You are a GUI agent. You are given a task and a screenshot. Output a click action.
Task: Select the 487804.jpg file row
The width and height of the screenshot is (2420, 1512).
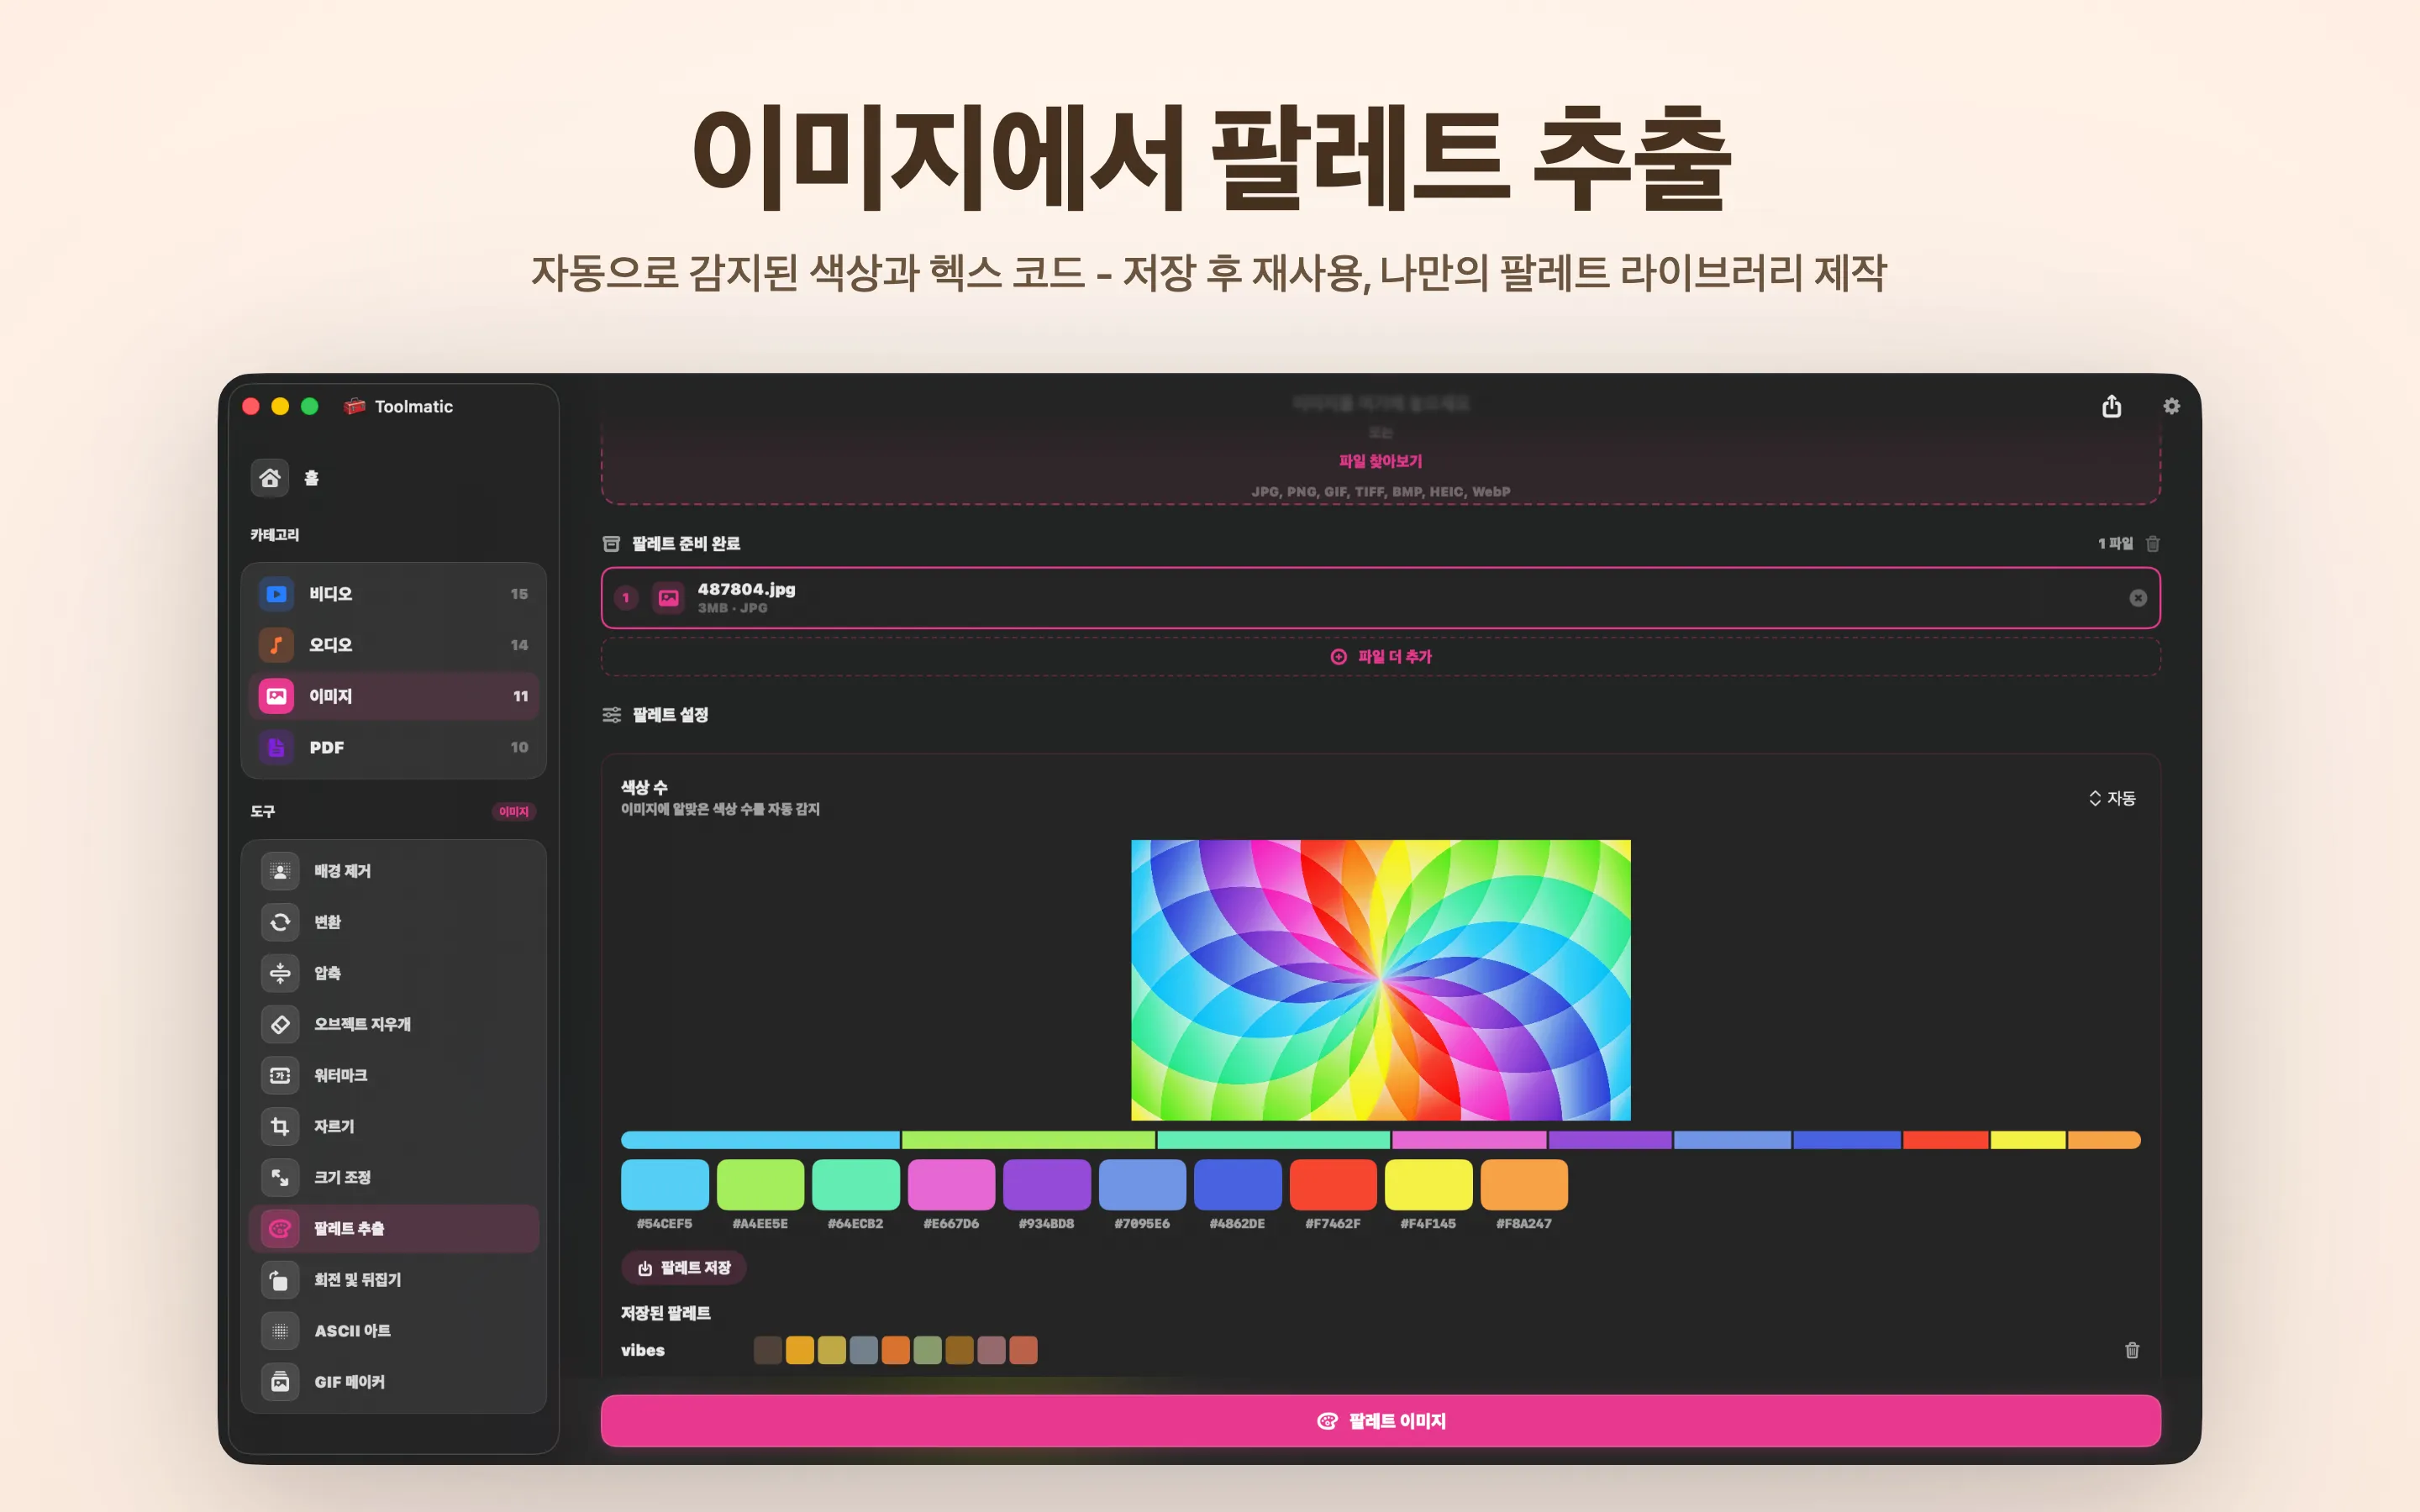(x=1380, y=598)
